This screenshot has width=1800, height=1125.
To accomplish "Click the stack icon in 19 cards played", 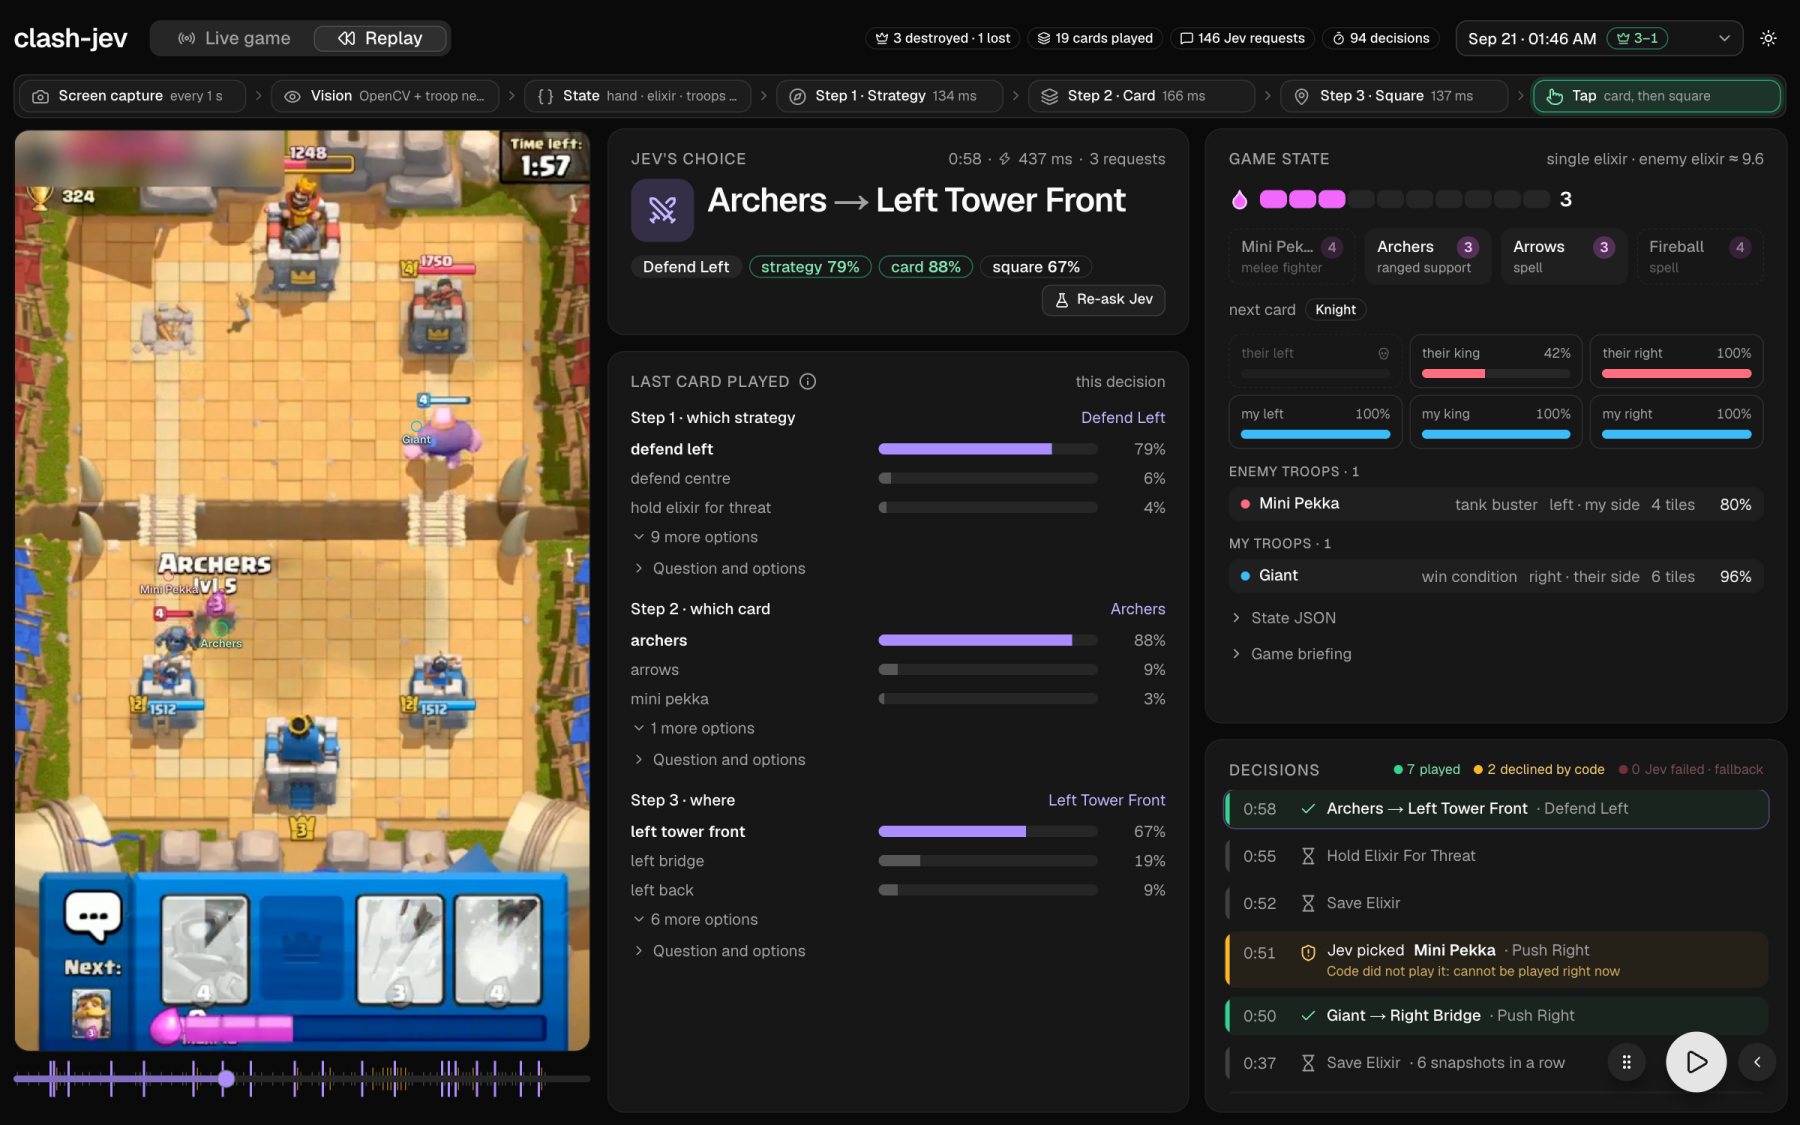I will click(1043, 38).
